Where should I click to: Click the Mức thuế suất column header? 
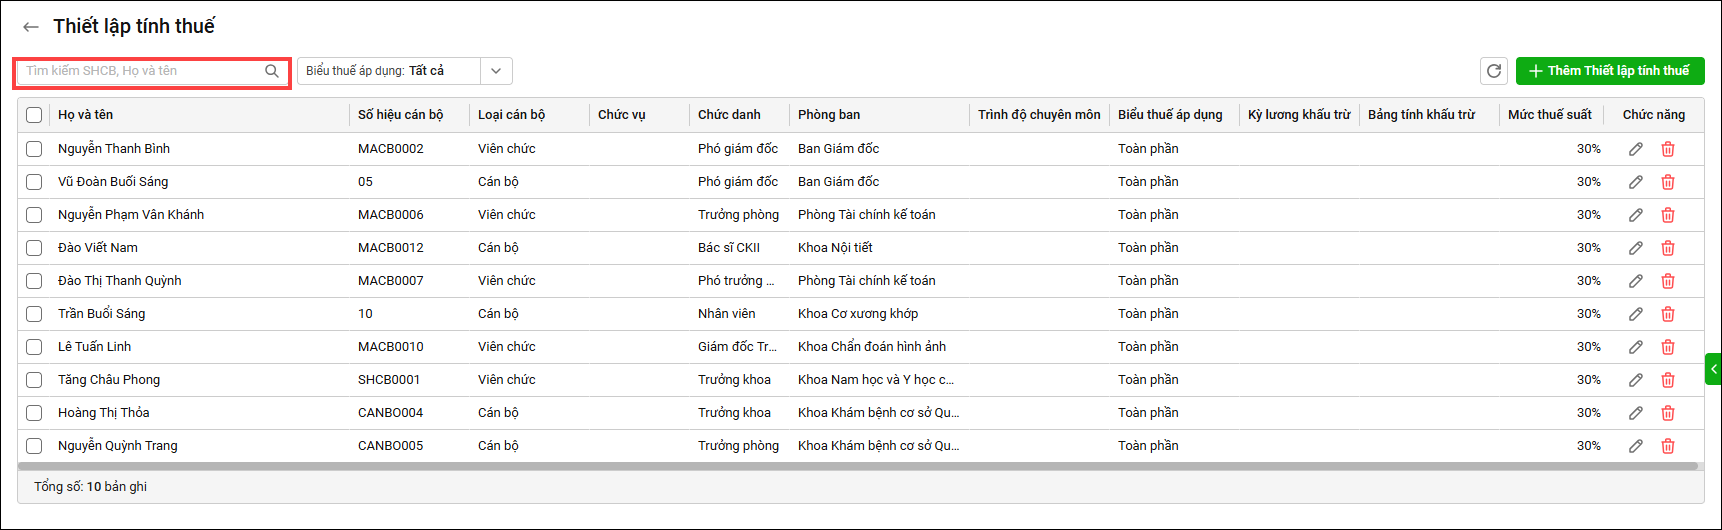[1549, 115]
